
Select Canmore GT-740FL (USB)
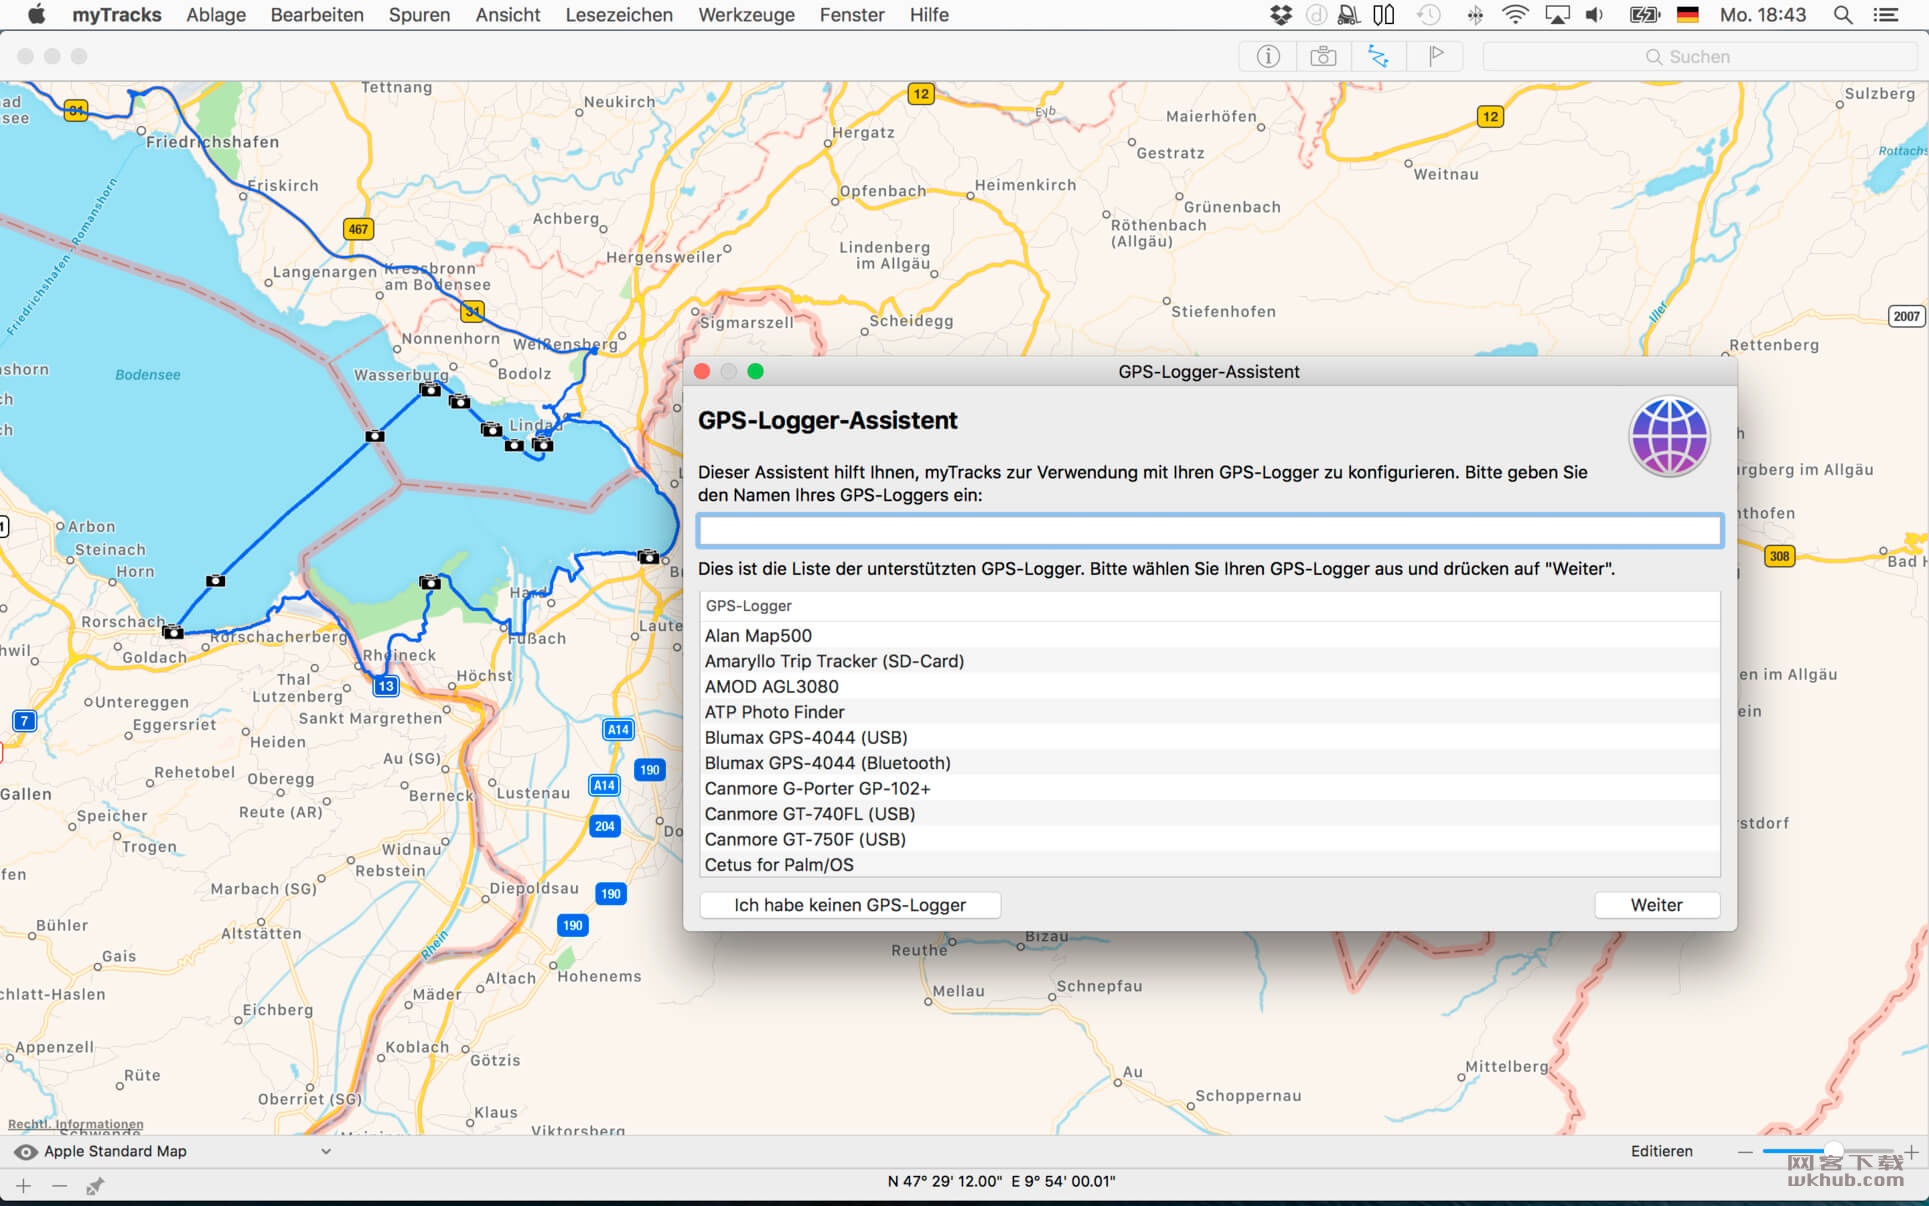1210,814
